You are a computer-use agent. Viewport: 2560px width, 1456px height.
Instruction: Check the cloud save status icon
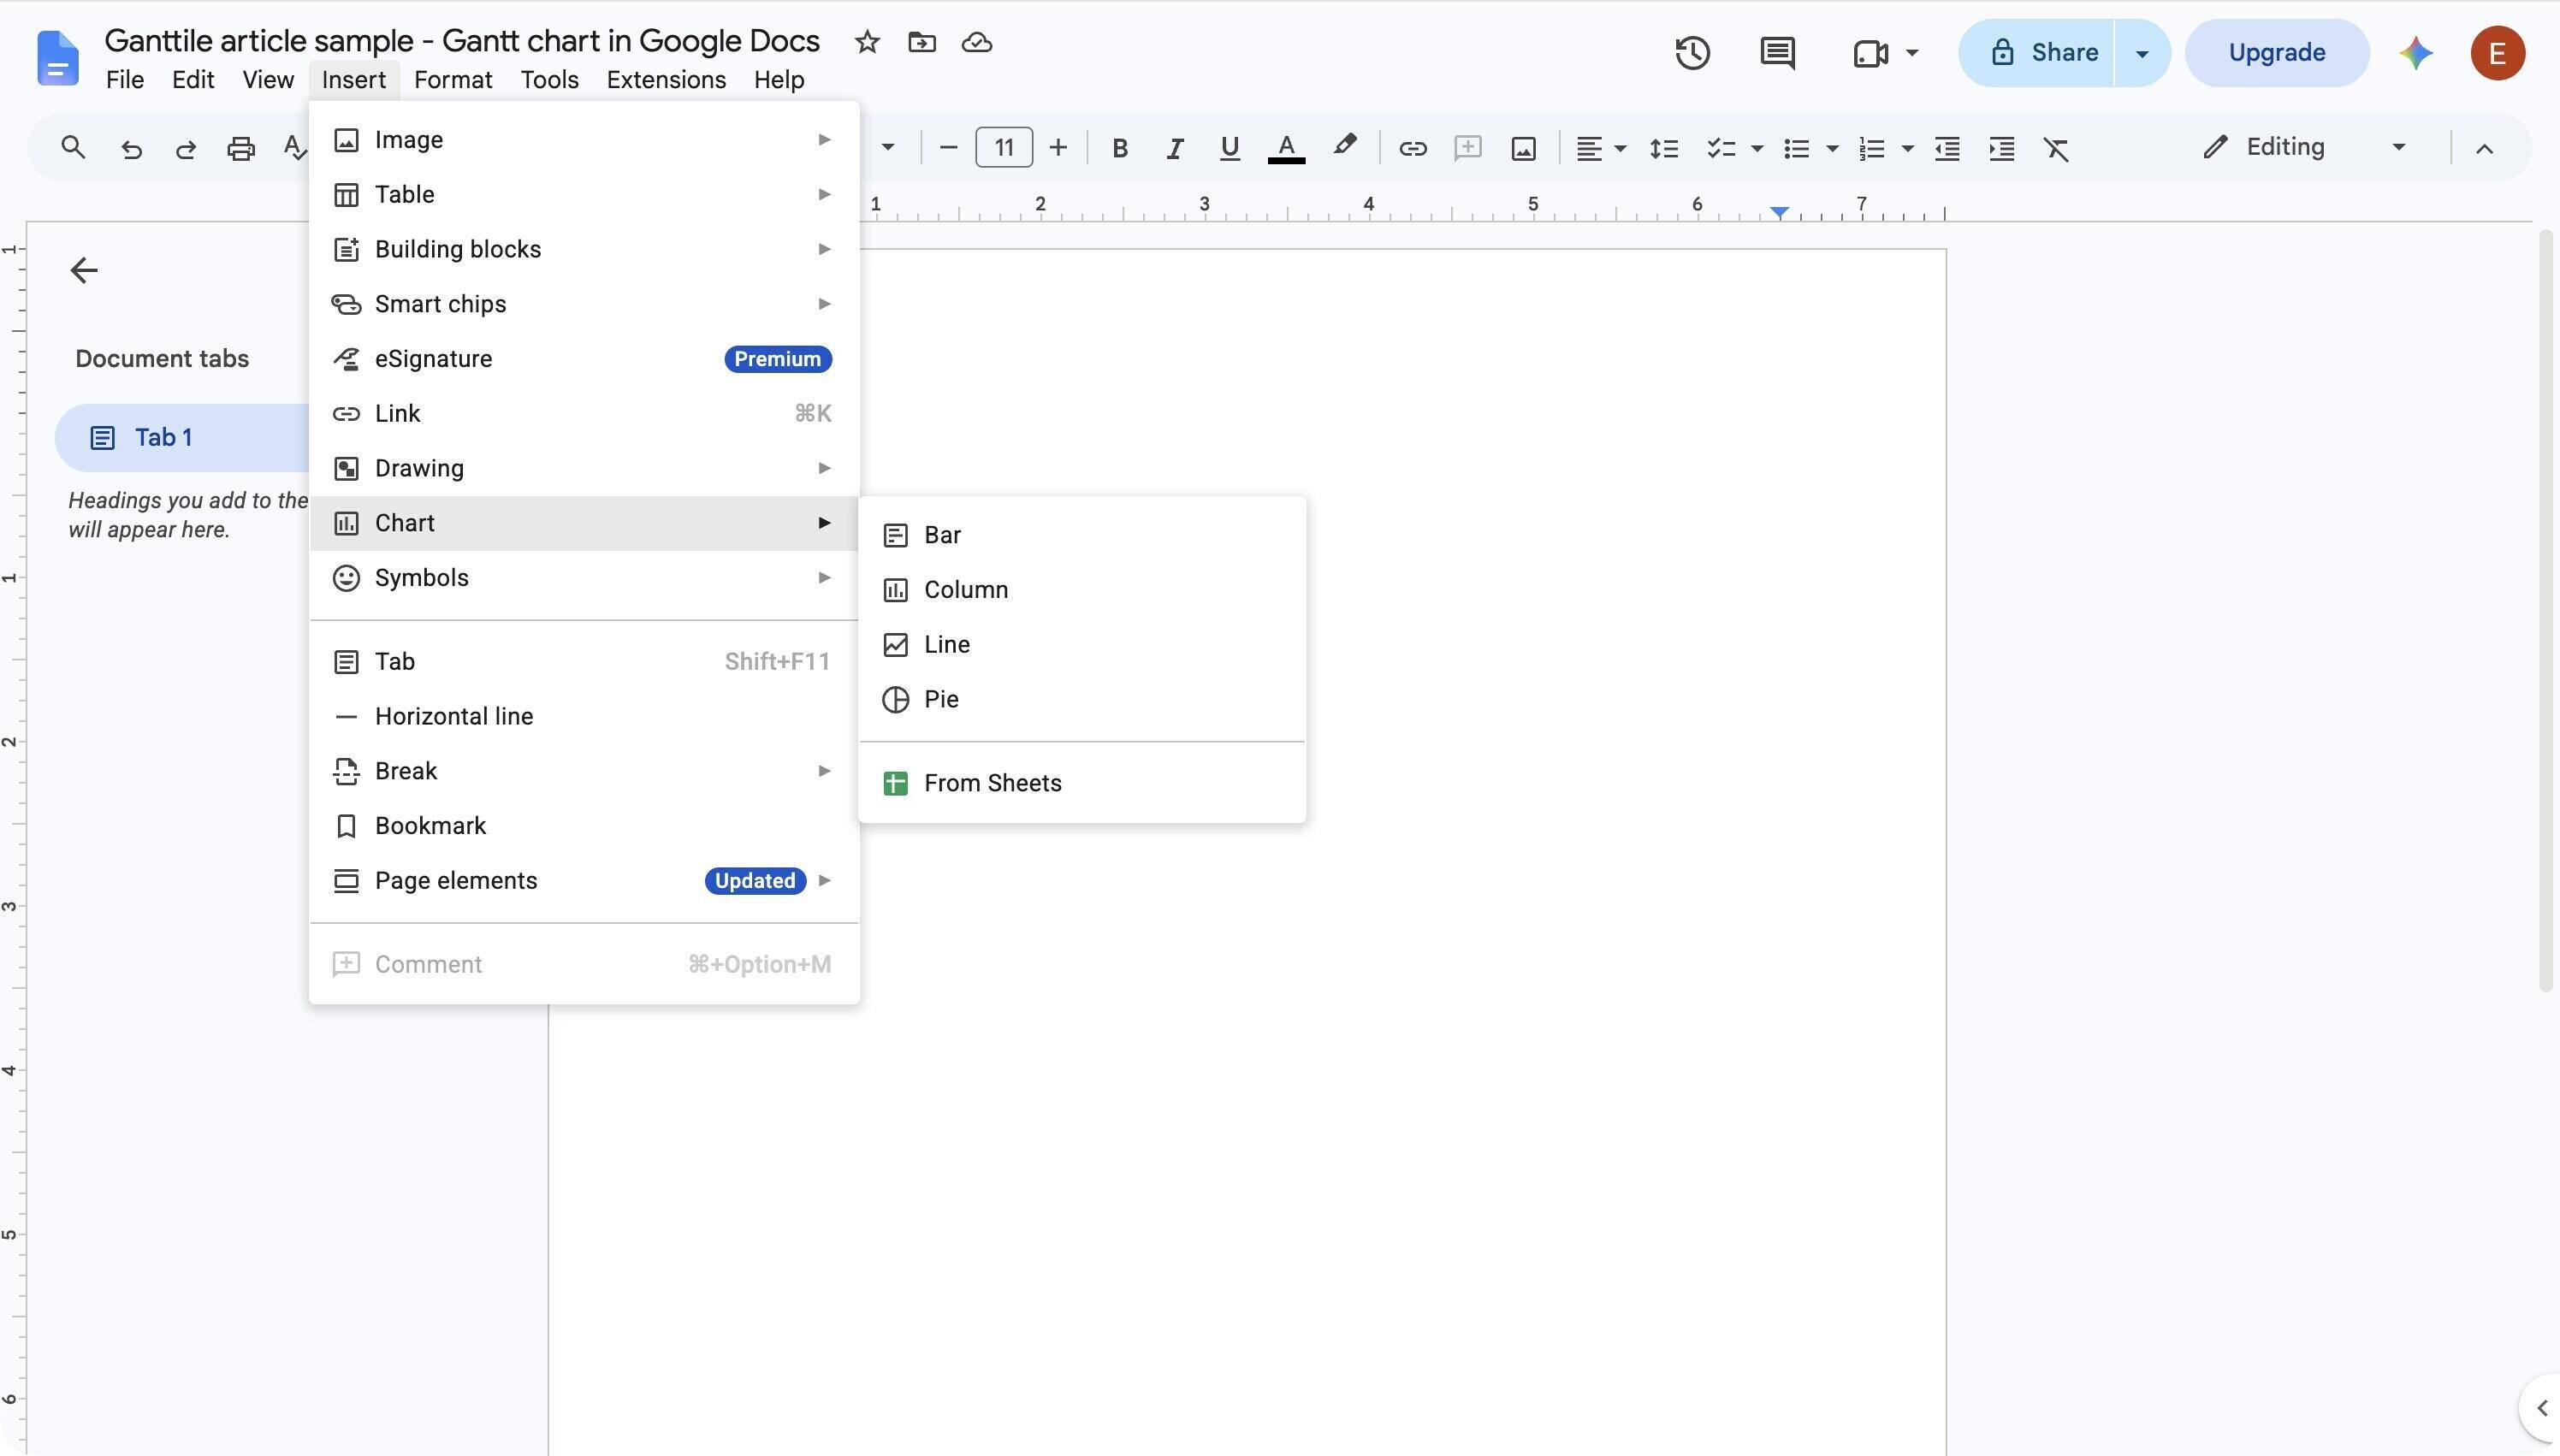coord(976,42)
